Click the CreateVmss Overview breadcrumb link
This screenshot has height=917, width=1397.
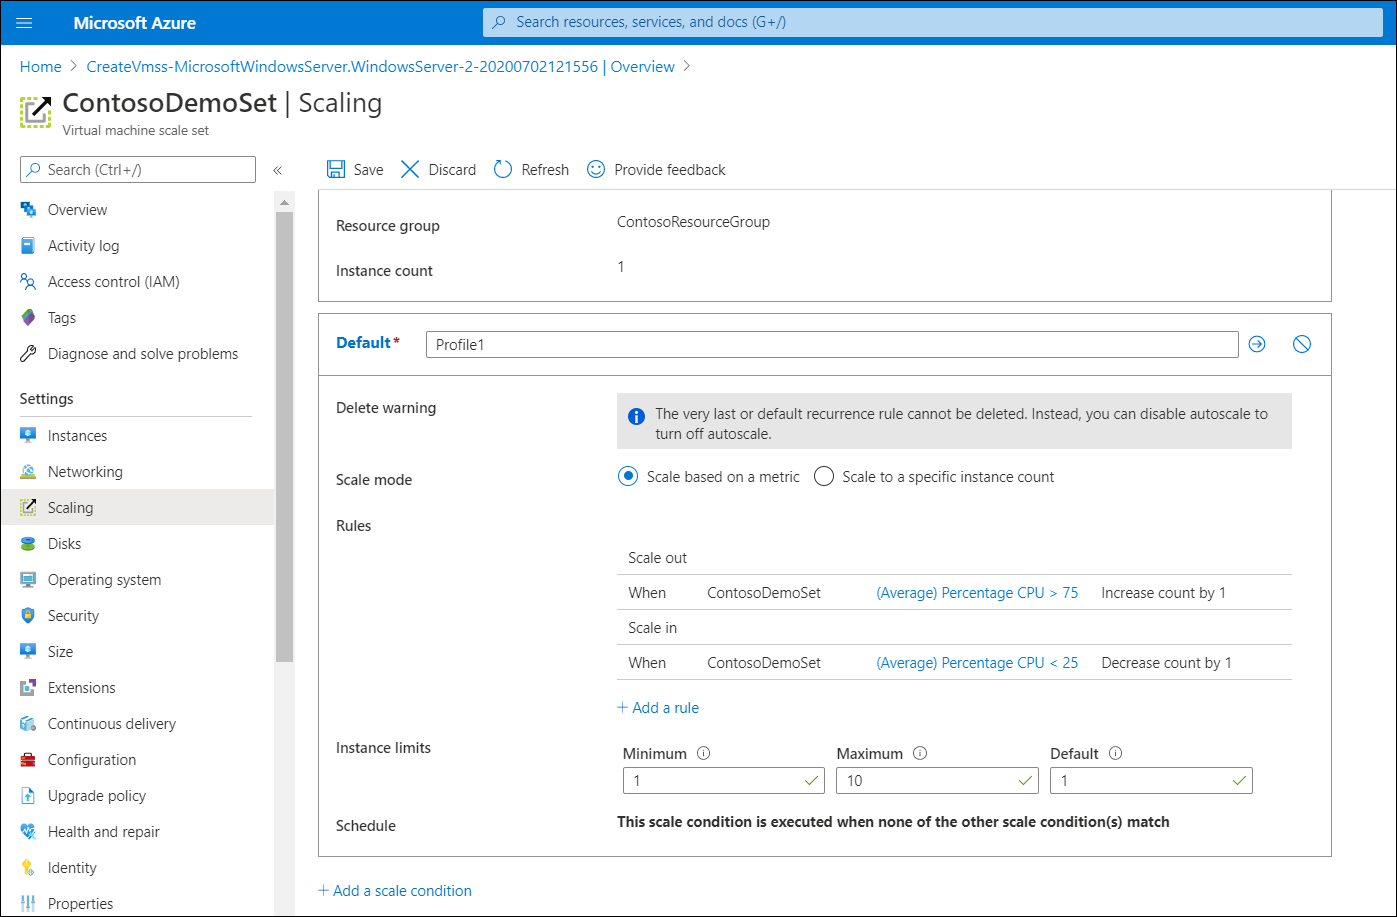click(x=381, y=66)
